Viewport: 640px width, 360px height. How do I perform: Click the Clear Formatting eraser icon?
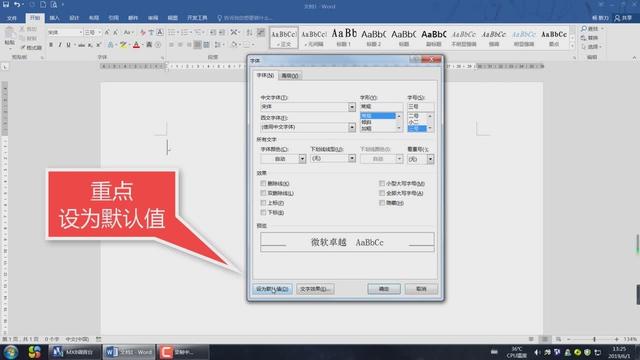coord(142,32)
